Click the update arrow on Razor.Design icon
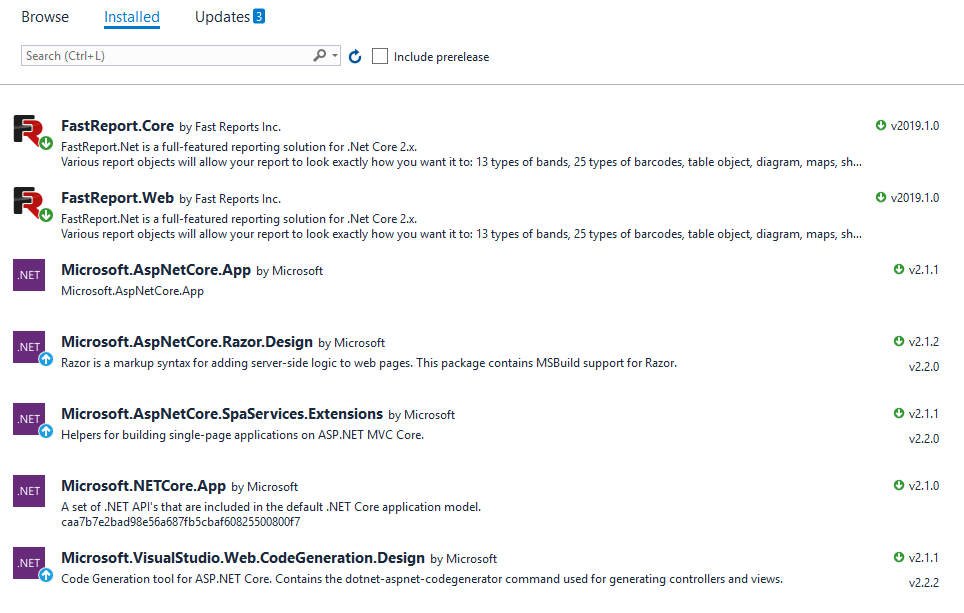964x613 pixels. click(46, 359)
